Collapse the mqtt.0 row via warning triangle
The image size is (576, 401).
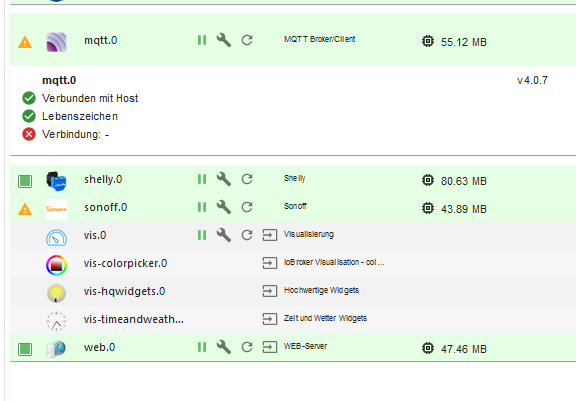tap(25, 42)
